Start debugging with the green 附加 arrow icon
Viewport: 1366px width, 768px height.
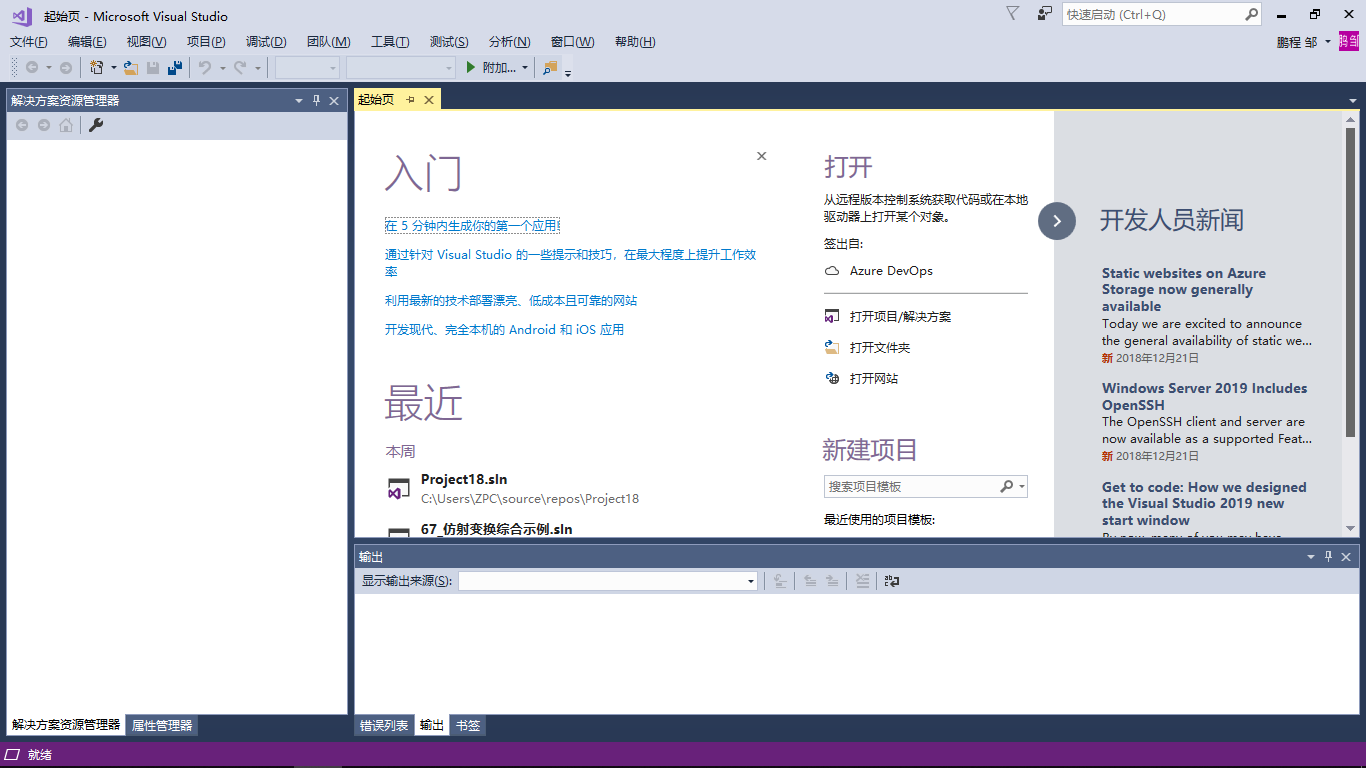coord(470,67)
